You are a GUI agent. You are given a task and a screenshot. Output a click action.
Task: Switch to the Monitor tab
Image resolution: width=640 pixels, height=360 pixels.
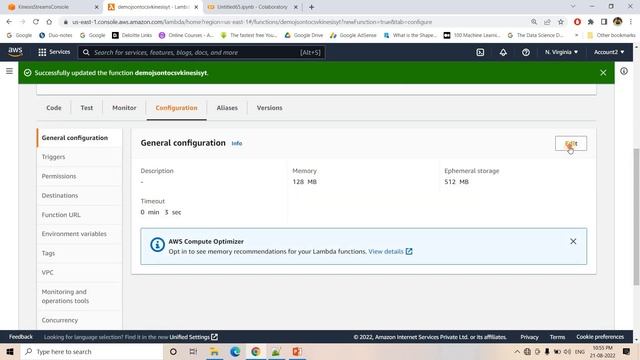[124, 108]
